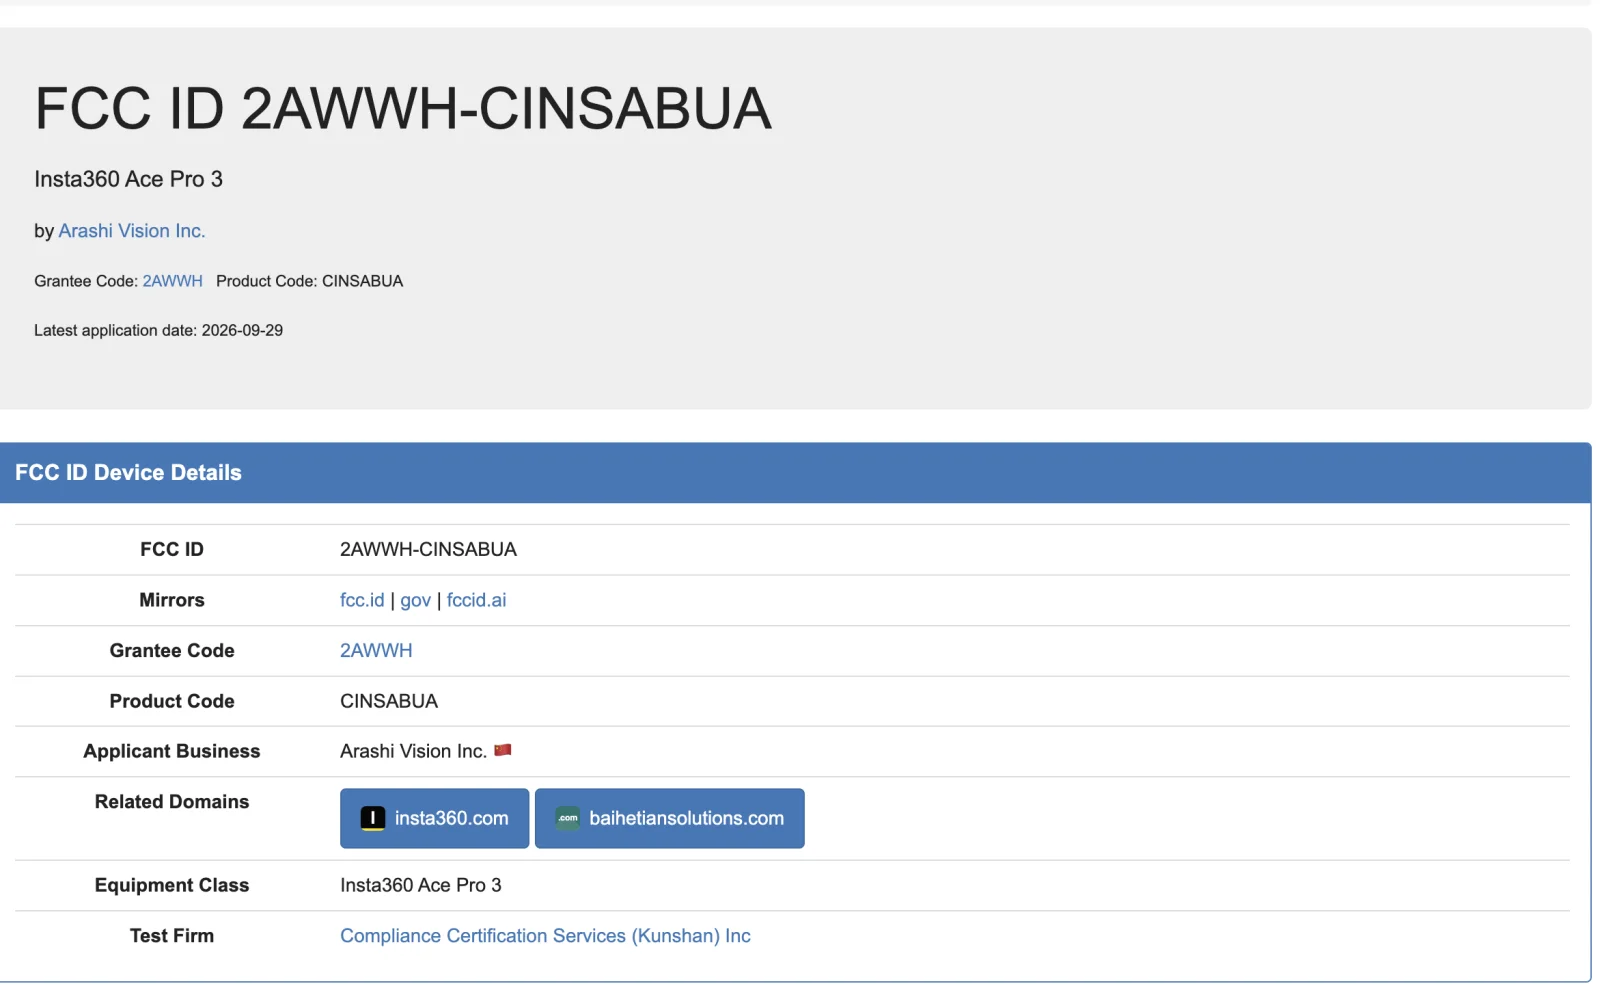This screenshot has width=1600, height=986.
Task: Follow the 2AWWH grantee code link in header
Action: (x=172, y=281)
